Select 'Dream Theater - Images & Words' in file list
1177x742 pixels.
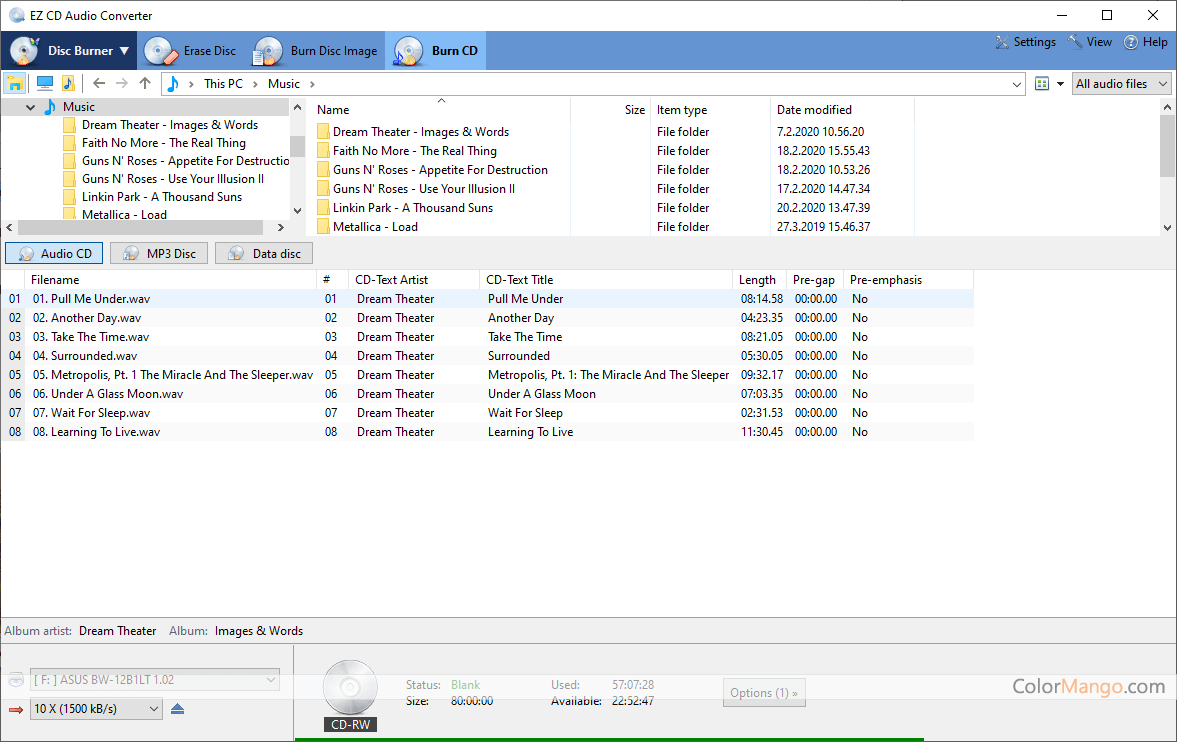point(420,131)
